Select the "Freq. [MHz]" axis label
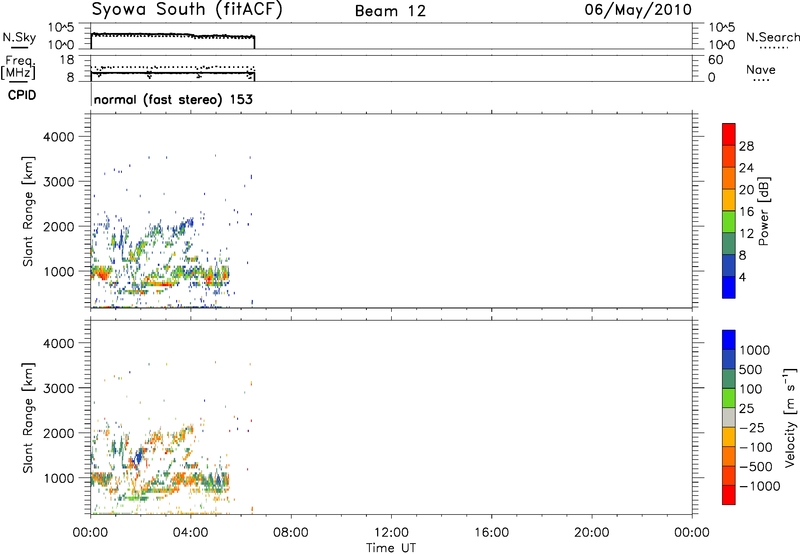The width and height of the screenshot is (800, 554). pos(18,68)
